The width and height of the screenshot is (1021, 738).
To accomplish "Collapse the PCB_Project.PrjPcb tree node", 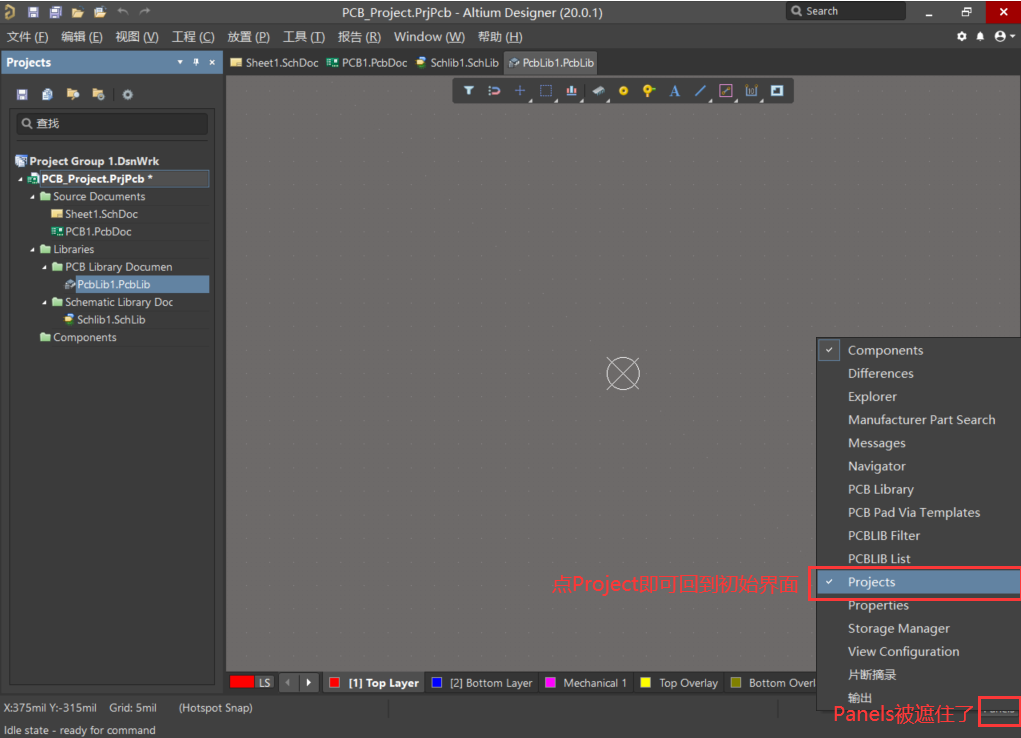I will pyautogui.click(x=20, y=179).
